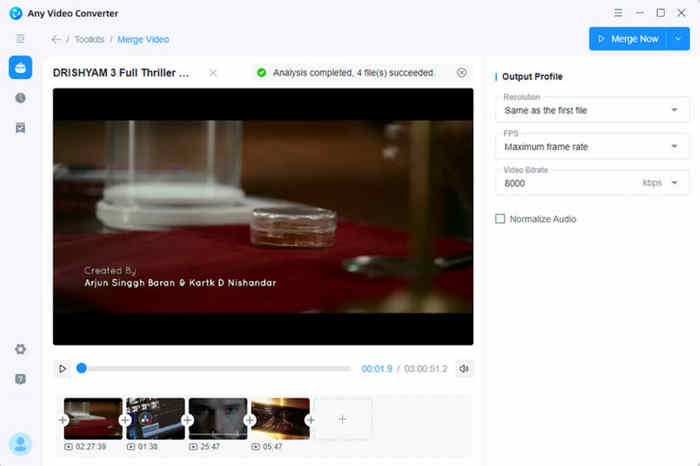Image resolution: width=700 pixels, height=466 pixels.
Task: Insert clip between third and fourth thumbnails
Action: click(250, 420)
